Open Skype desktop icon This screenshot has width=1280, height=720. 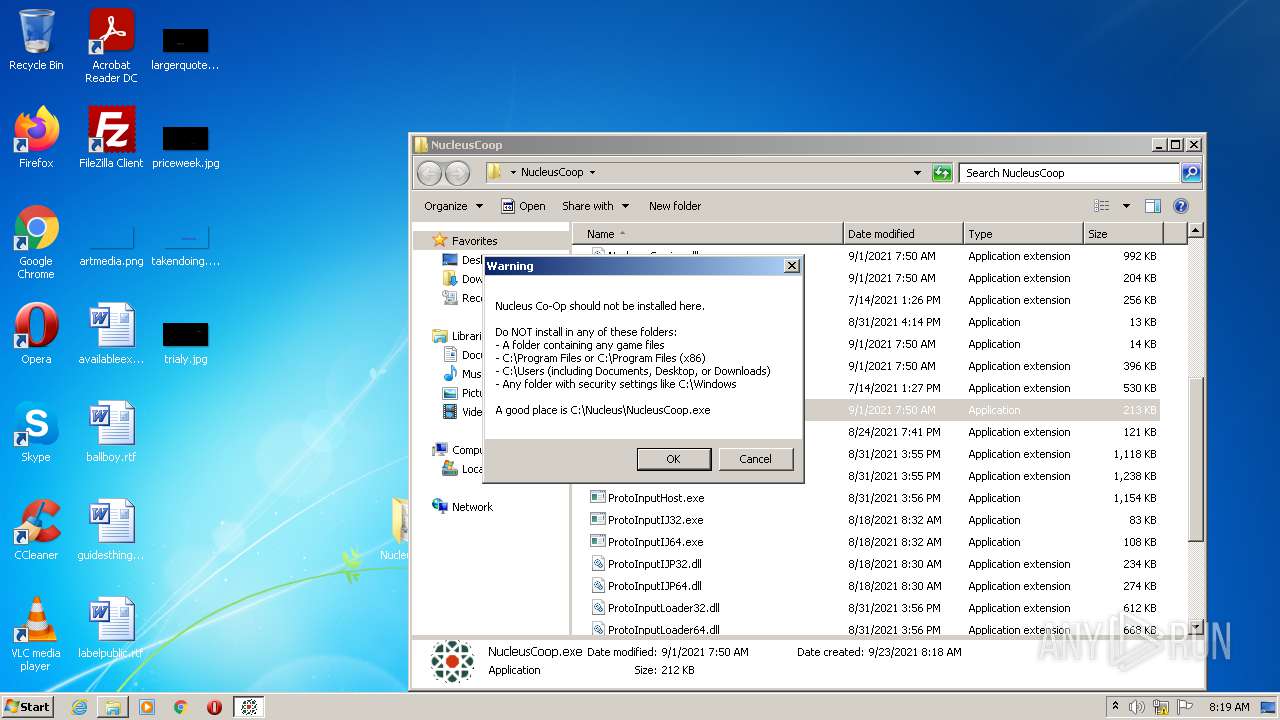(36, 432)
